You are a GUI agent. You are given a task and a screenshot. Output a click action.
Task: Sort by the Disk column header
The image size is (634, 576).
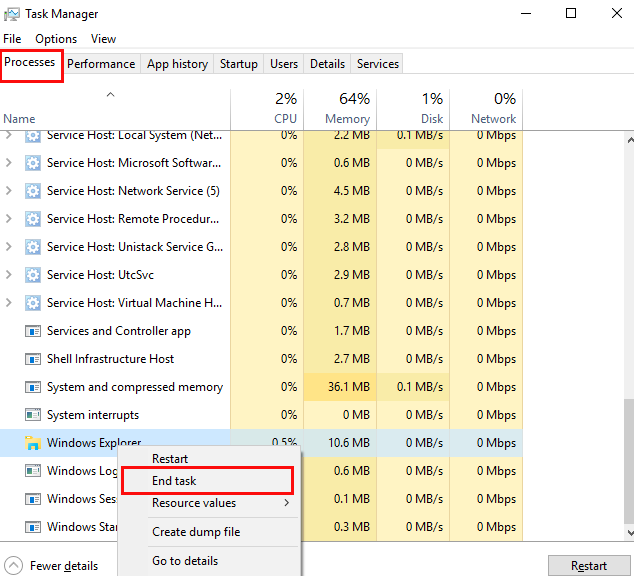pos(413,109)
